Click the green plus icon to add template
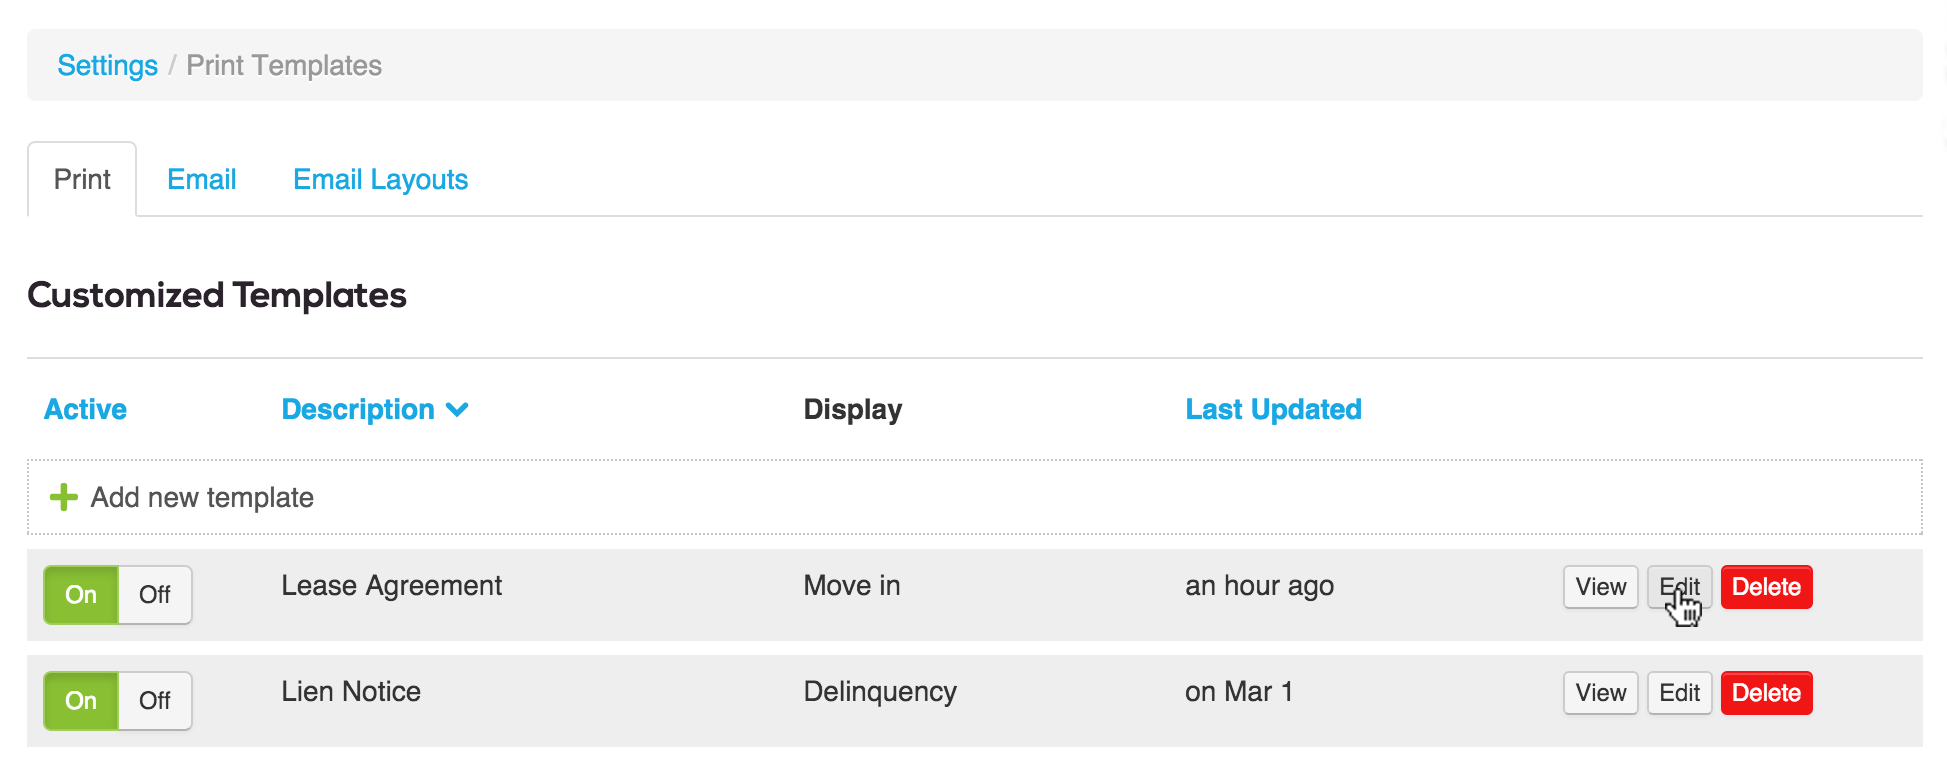 [x=64, y=497]
